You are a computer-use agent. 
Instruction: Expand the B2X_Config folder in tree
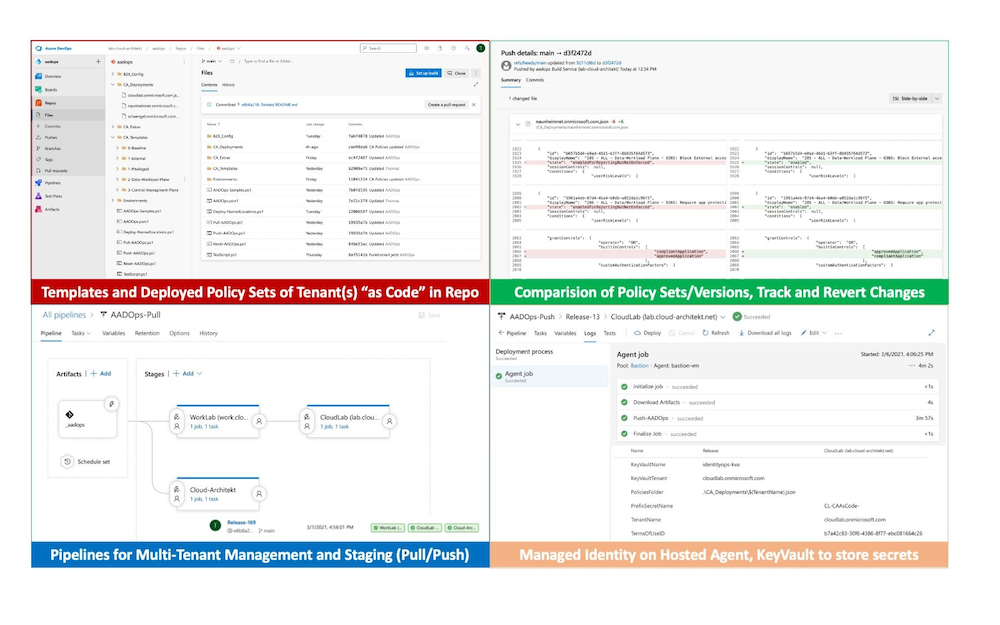click(113, 74)
